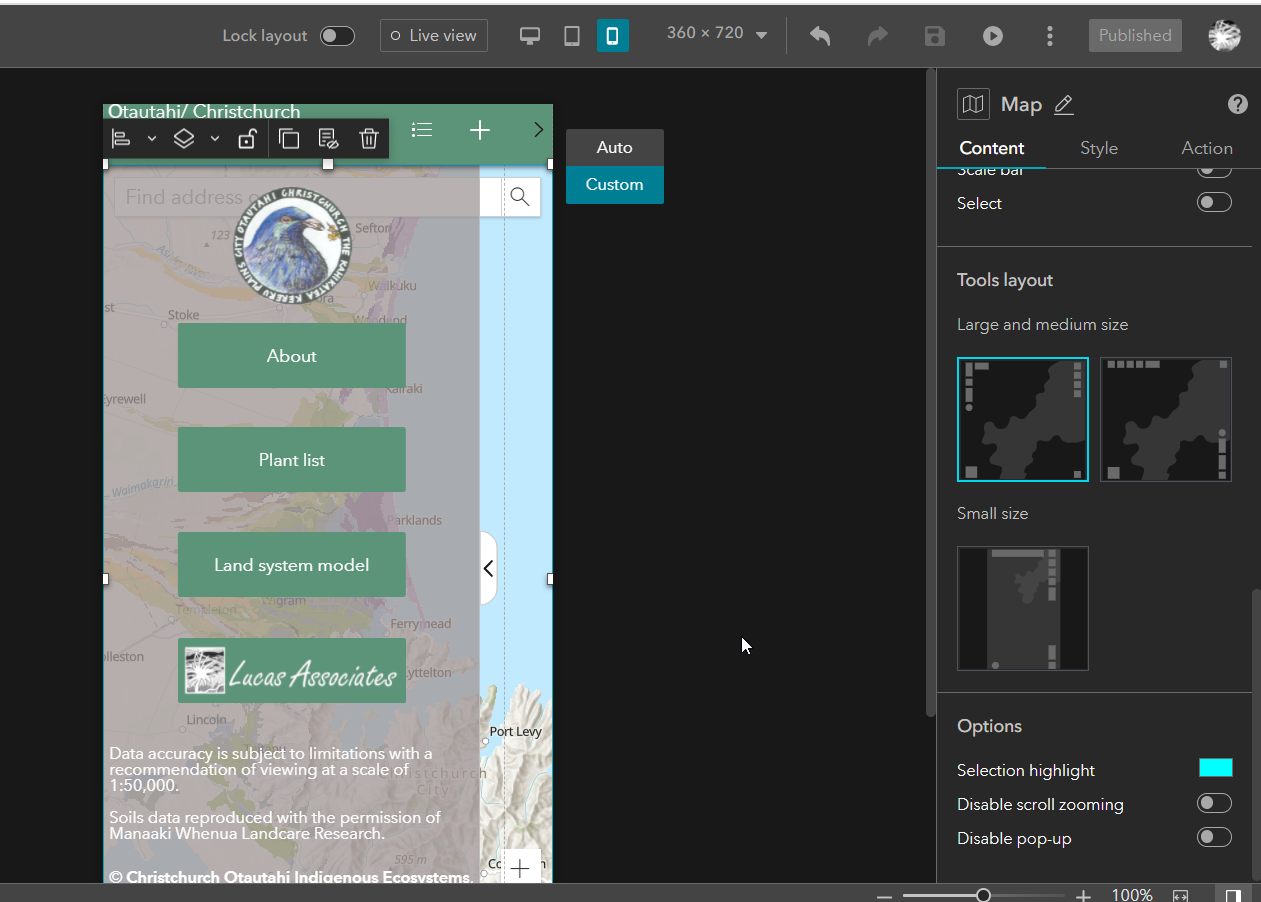Toggle Lock layout on

point(337,35)
